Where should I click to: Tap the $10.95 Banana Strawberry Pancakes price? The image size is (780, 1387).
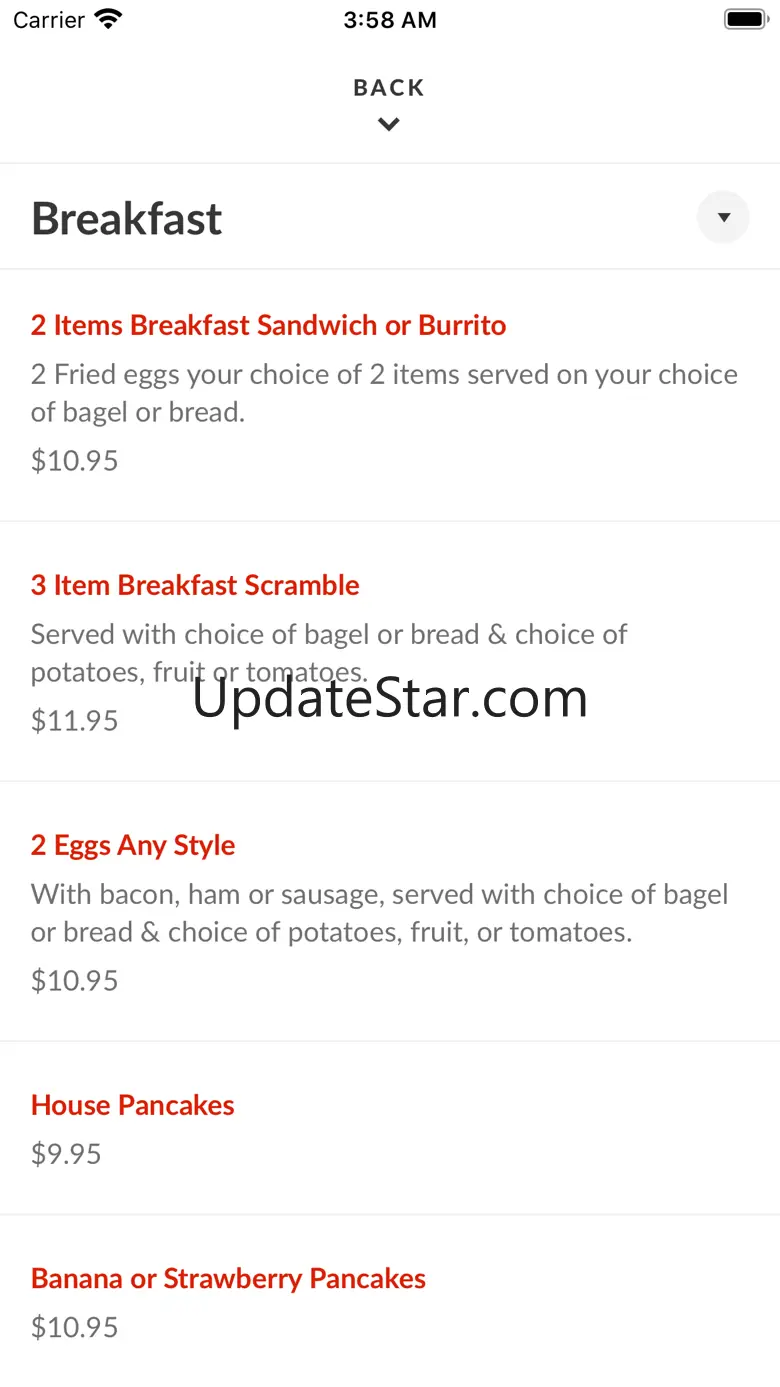[x=74, y=1327]
